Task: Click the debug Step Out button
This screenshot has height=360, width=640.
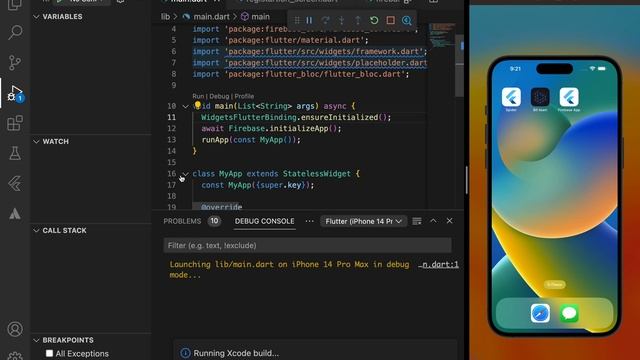Action: (x=358, y=20)
